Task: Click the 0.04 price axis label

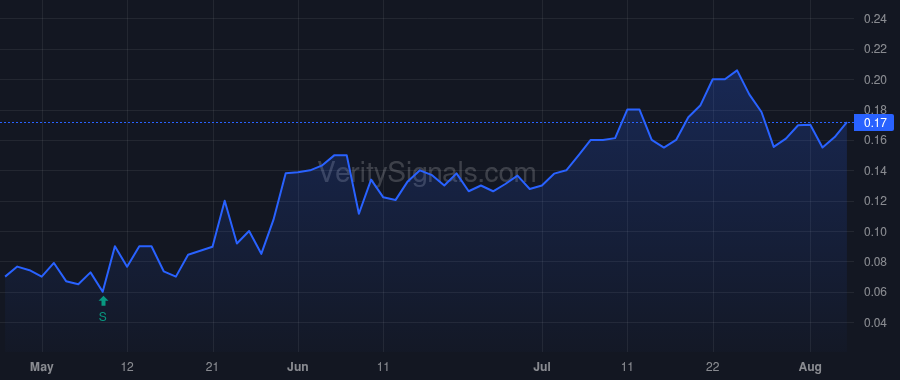Action: (875, 323)
